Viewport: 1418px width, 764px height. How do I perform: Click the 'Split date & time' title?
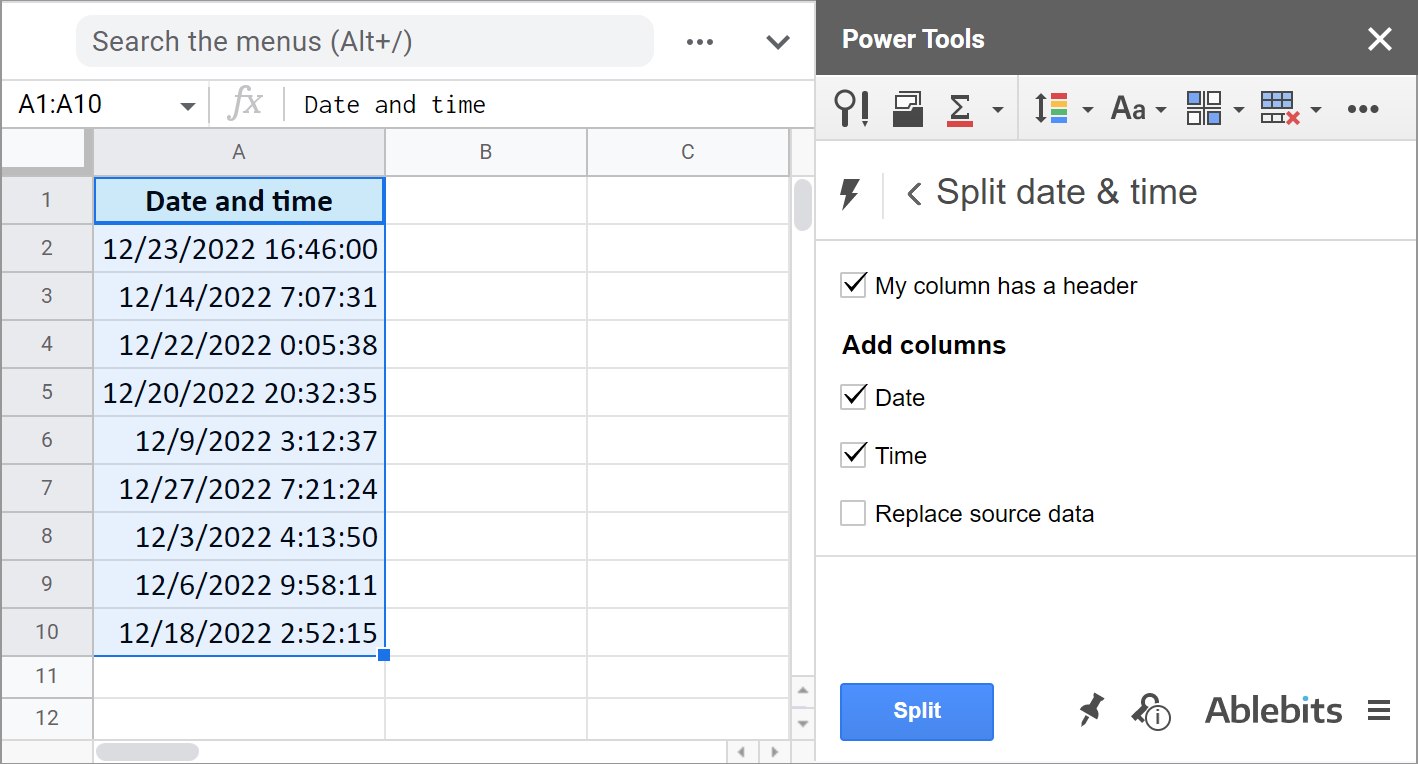(x=1066, y=192)
